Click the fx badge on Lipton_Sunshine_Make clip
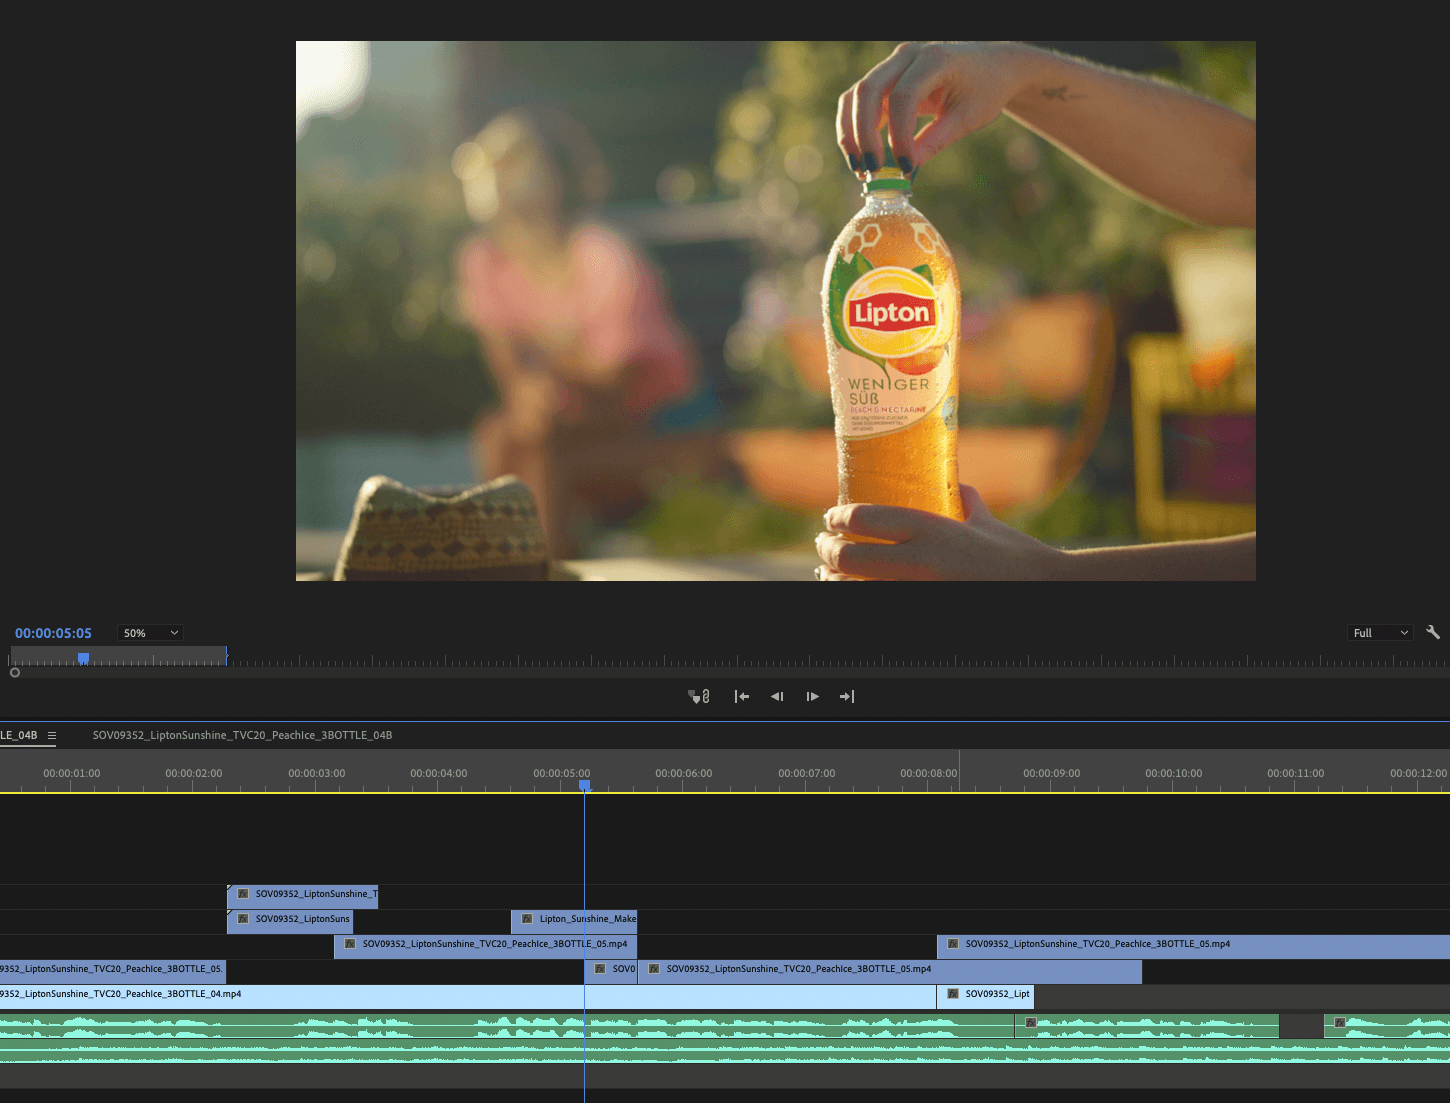 (527, 919)
